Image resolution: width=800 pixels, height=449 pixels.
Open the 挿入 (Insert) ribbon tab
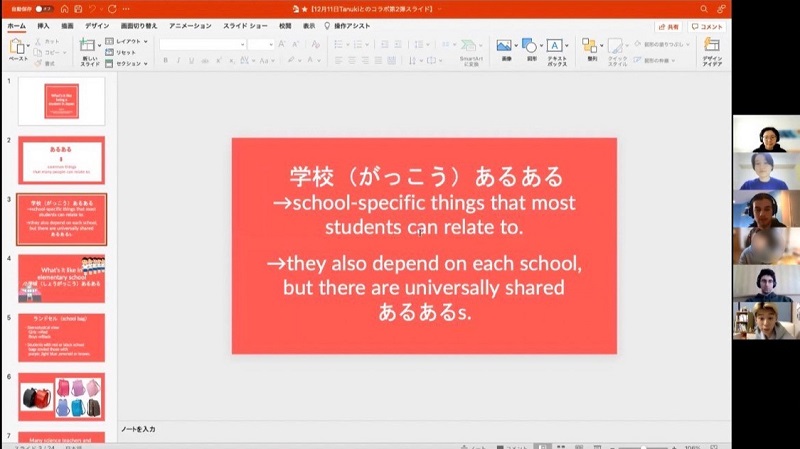point(43,26)
